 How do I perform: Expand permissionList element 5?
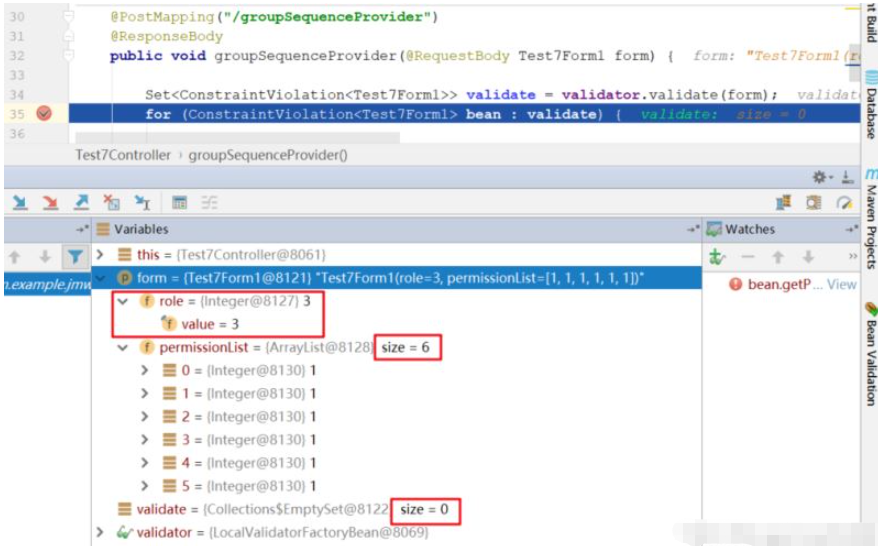(144, 486)
